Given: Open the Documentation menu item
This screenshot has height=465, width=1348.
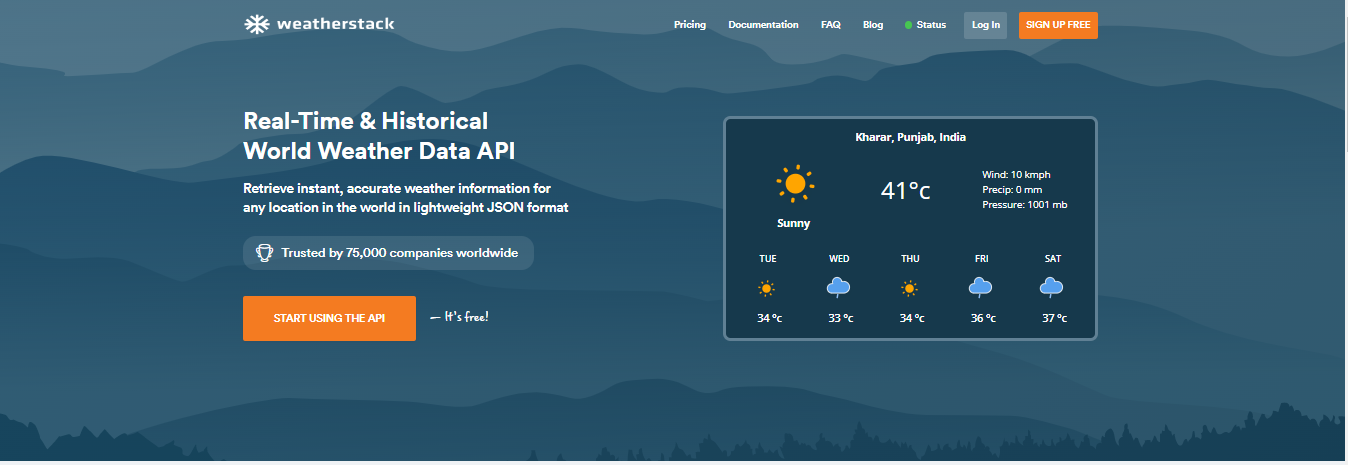Looking at the screenshot, I should pyautogui.click(x=763, y=25).
